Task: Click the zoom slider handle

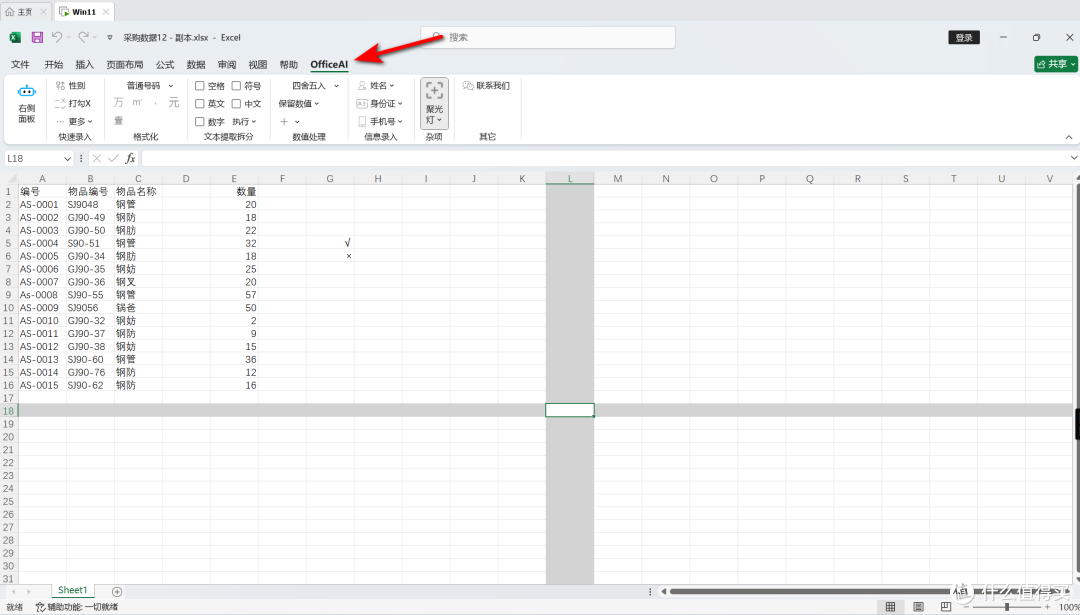Action: click(x=1007, y=607)
